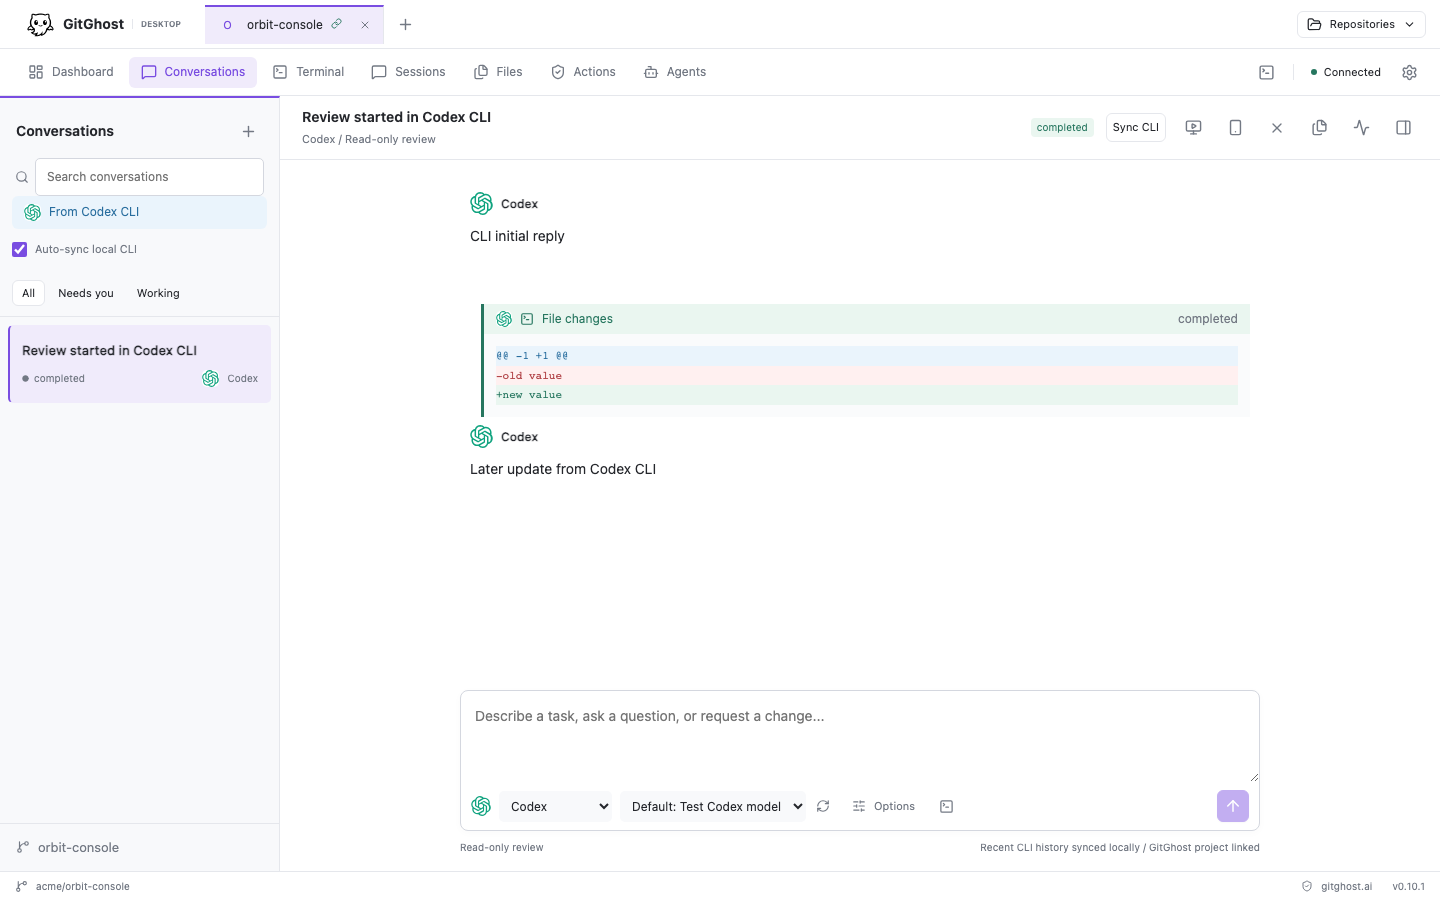Viewport: 1440px width, 900px height.
Task: Click the Sync CLI button
Action: pyautogui.click(x=1136, y=127)
